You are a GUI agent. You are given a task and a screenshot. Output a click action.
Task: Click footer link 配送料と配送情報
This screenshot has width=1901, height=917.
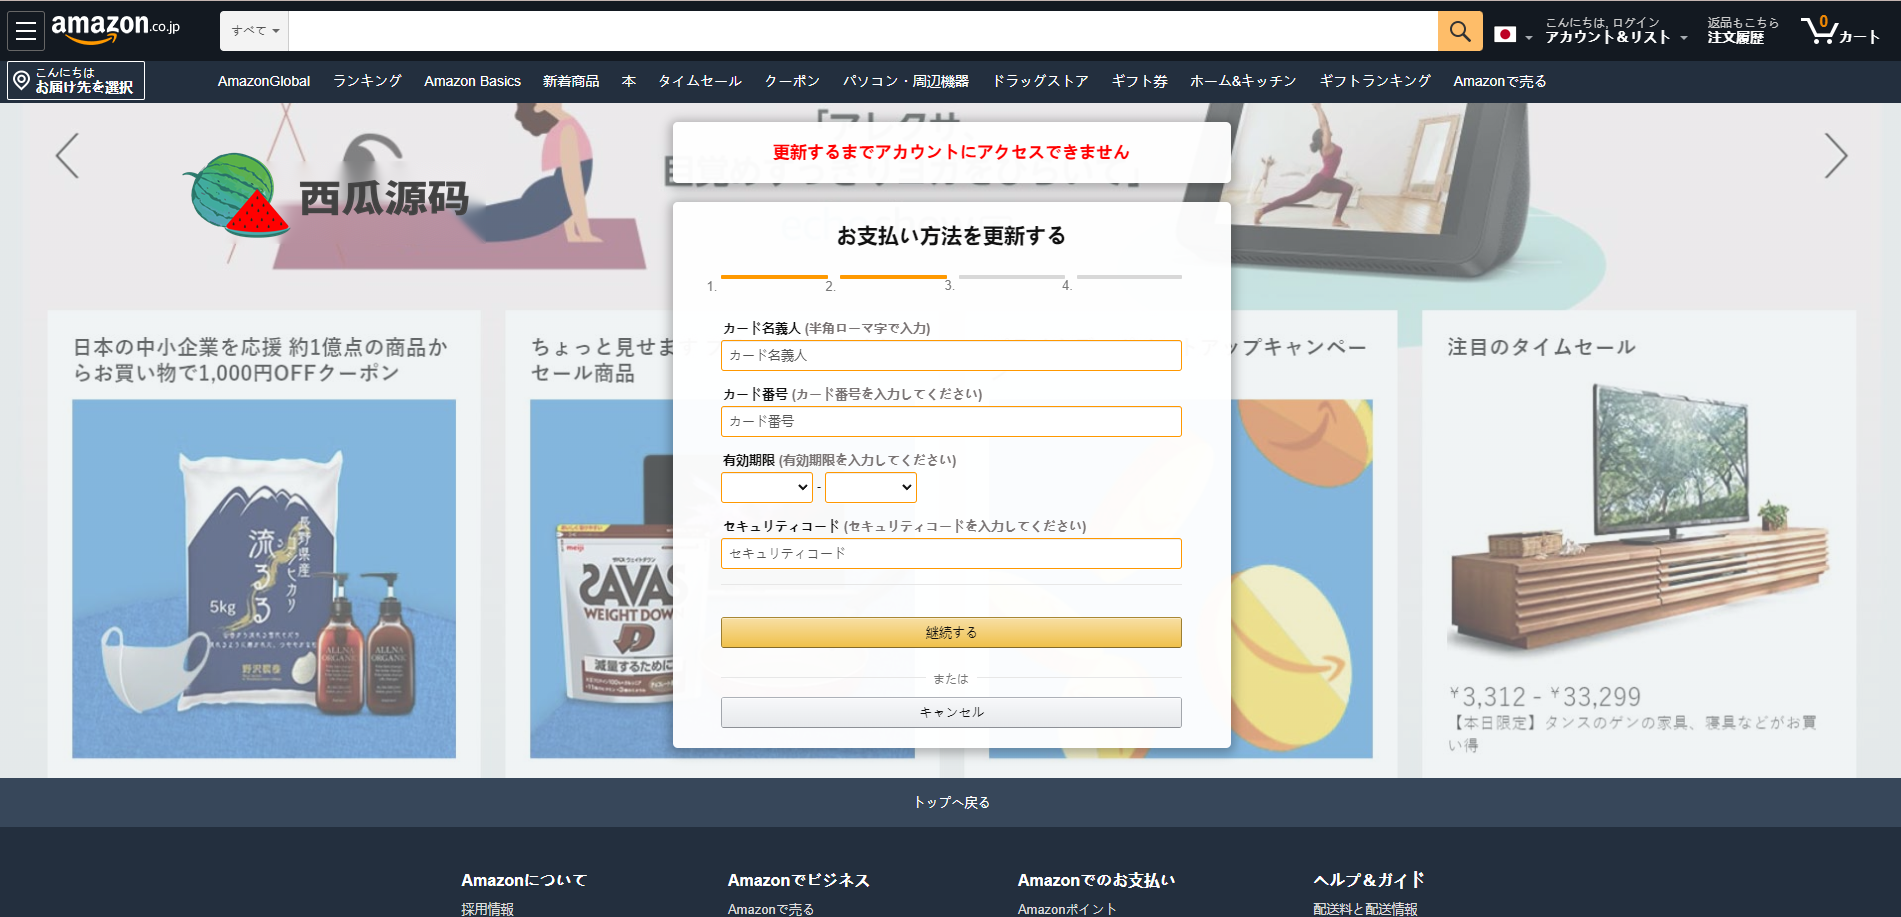(1365, 909)
